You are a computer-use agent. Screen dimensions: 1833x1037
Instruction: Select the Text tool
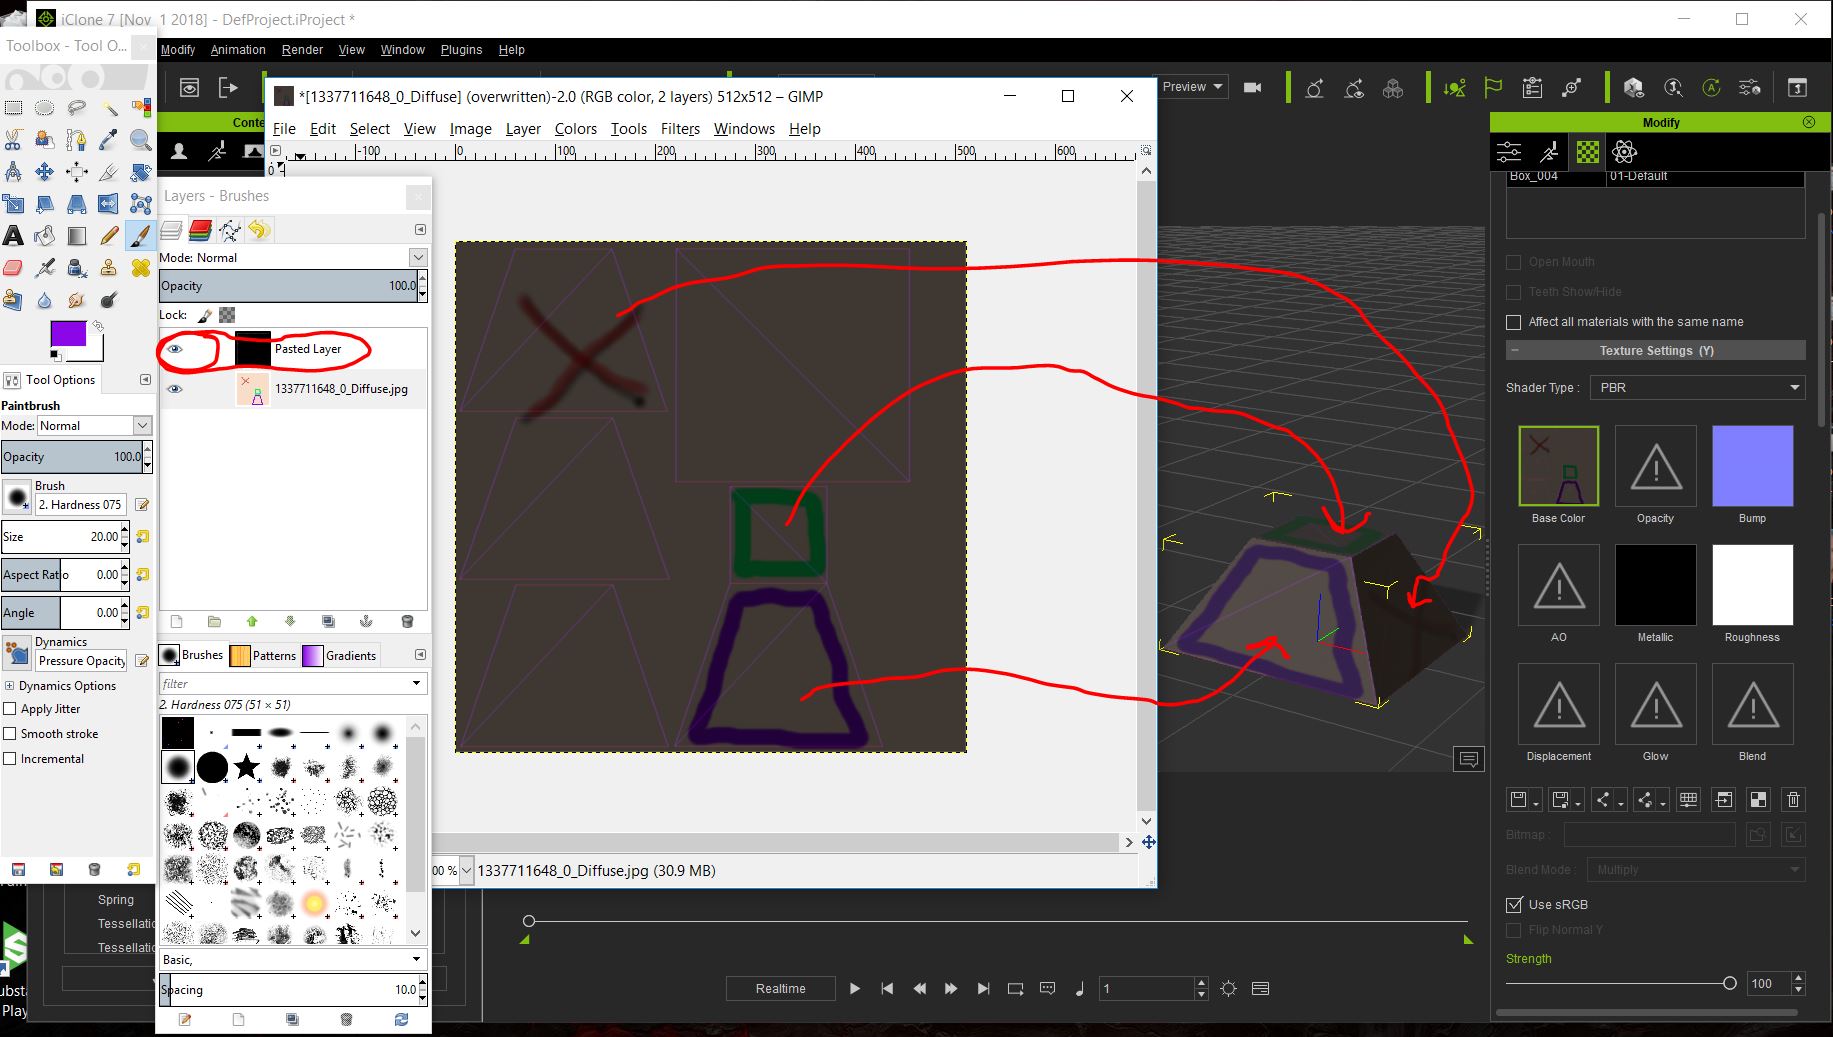coord(13,236)
